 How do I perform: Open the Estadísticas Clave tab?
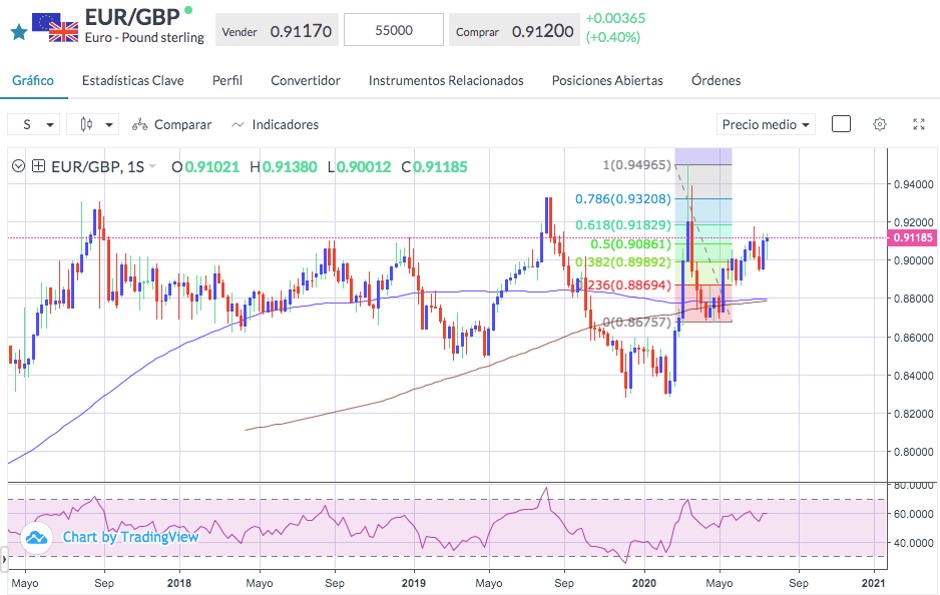click(133, 80)
